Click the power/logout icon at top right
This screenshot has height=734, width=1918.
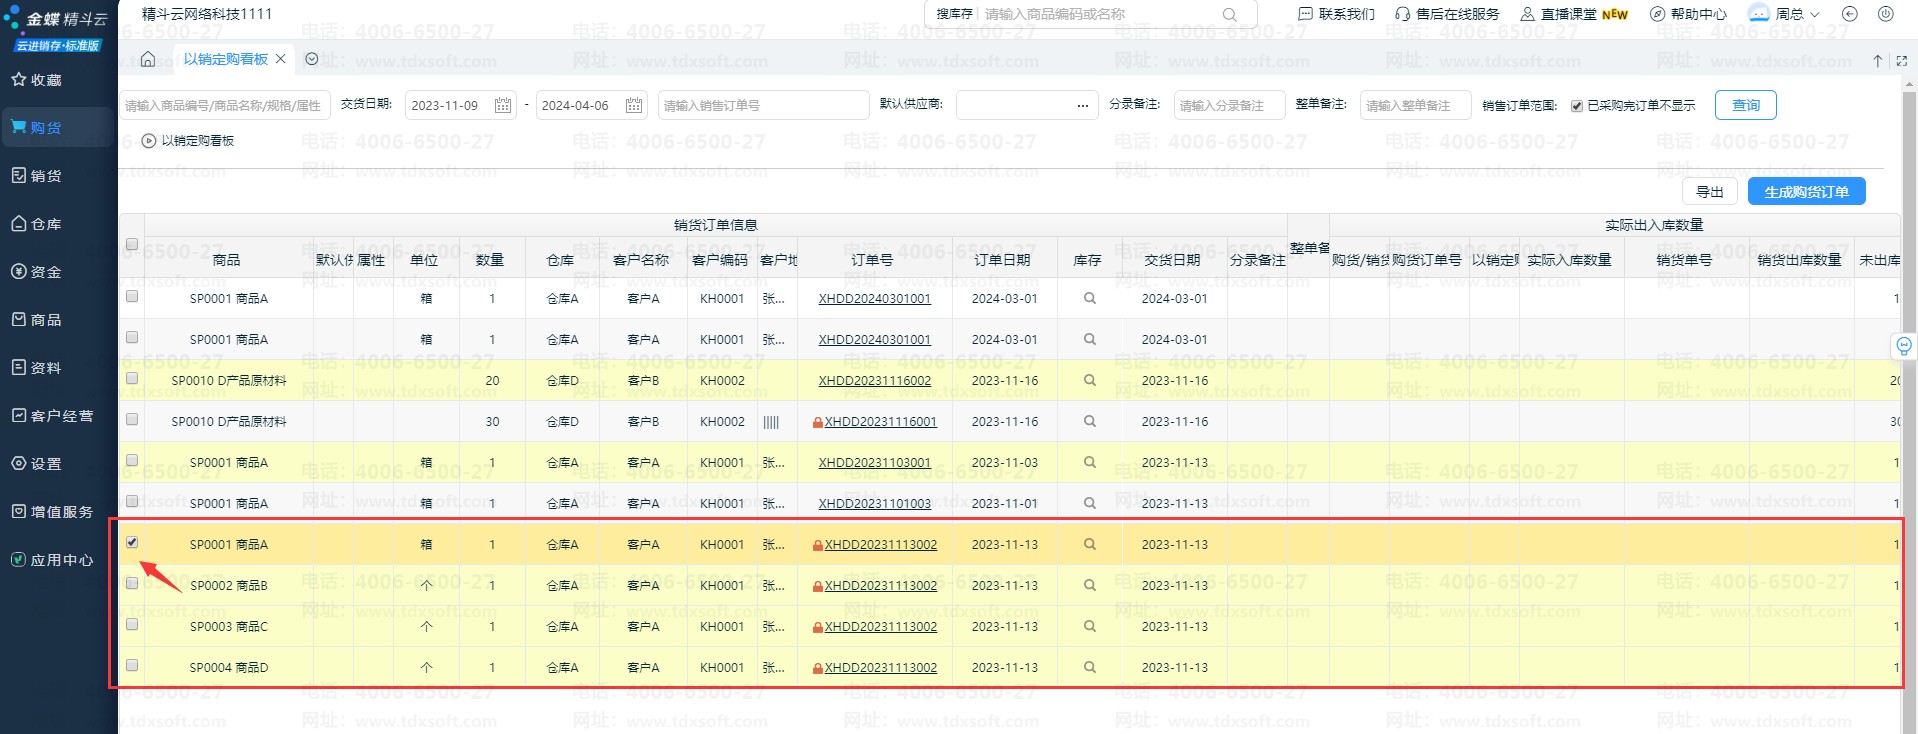1886,14
